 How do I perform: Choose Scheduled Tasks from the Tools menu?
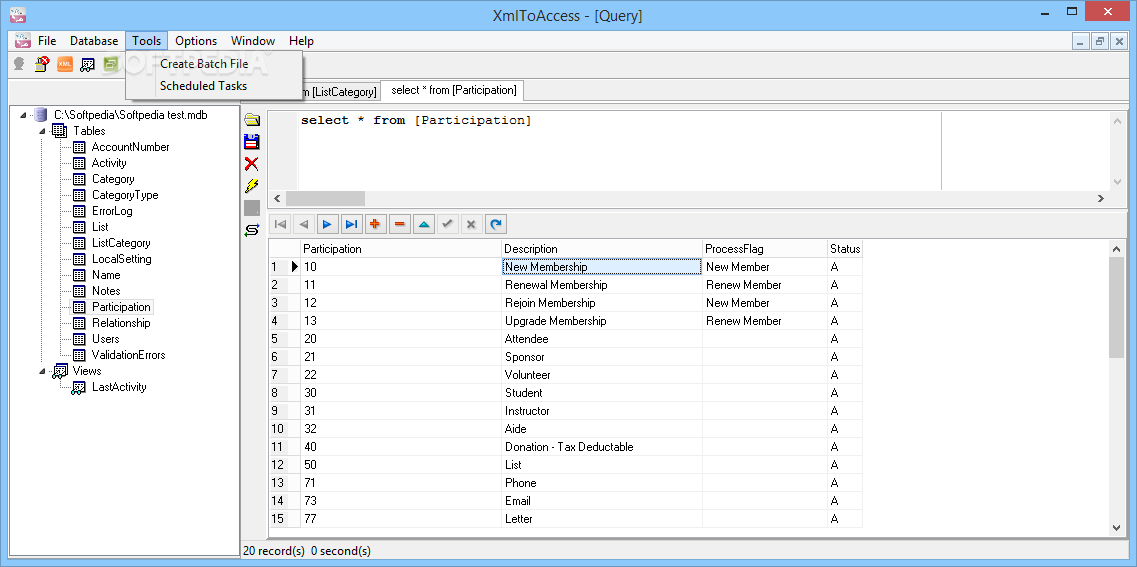pyautogui.click(x=214, y=86)
